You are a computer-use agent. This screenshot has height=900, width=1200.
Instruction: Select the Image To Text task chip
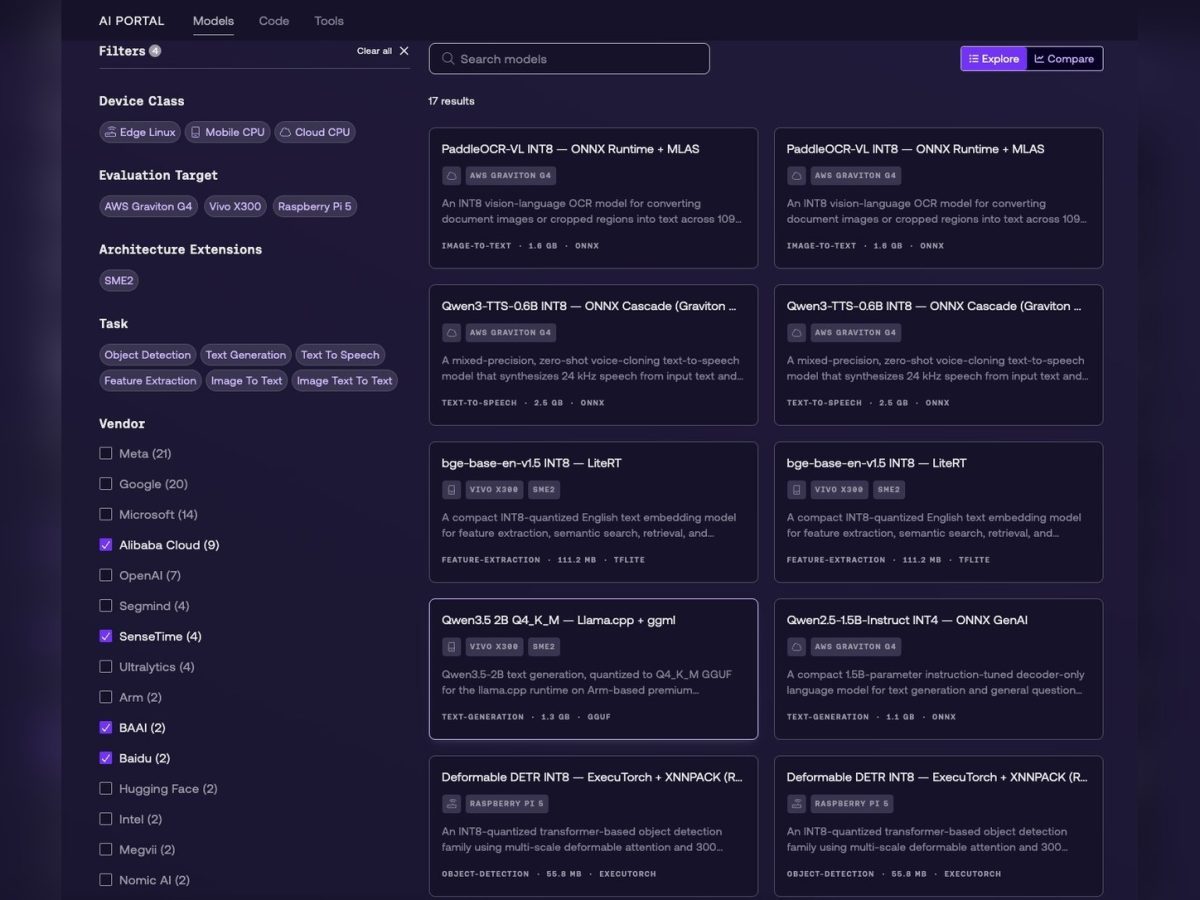coord(246,381)
